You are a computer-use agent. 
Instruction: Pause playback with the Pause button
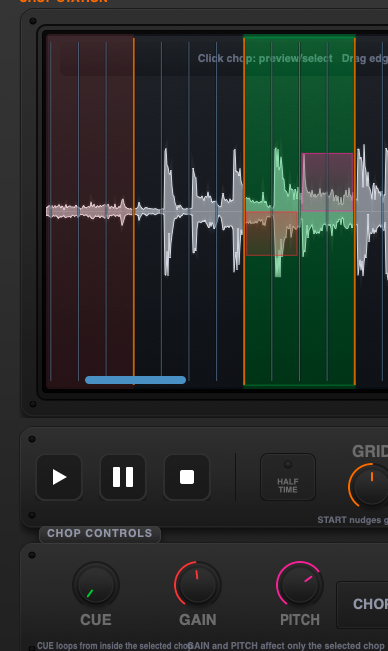coord(123,477)
